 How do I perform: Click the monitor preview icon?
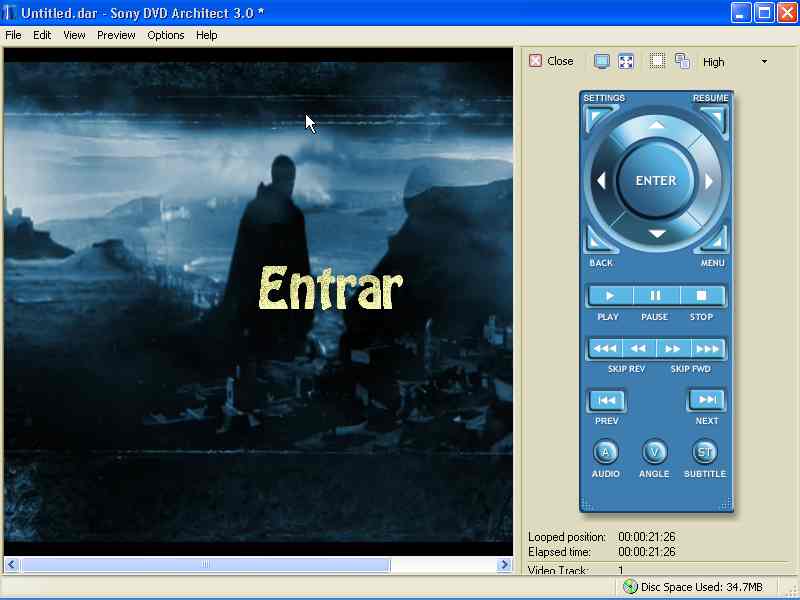tap(602, 61)
